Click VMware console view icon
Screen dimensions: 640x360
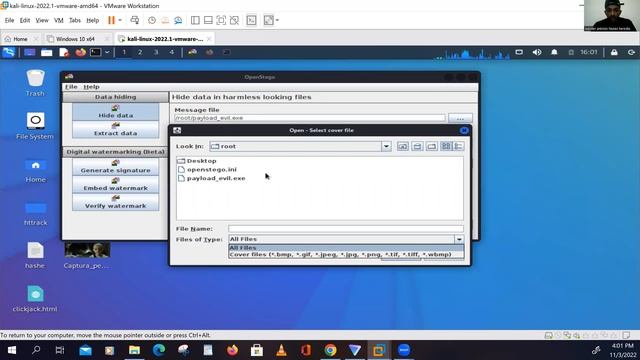tap(251, 20)
